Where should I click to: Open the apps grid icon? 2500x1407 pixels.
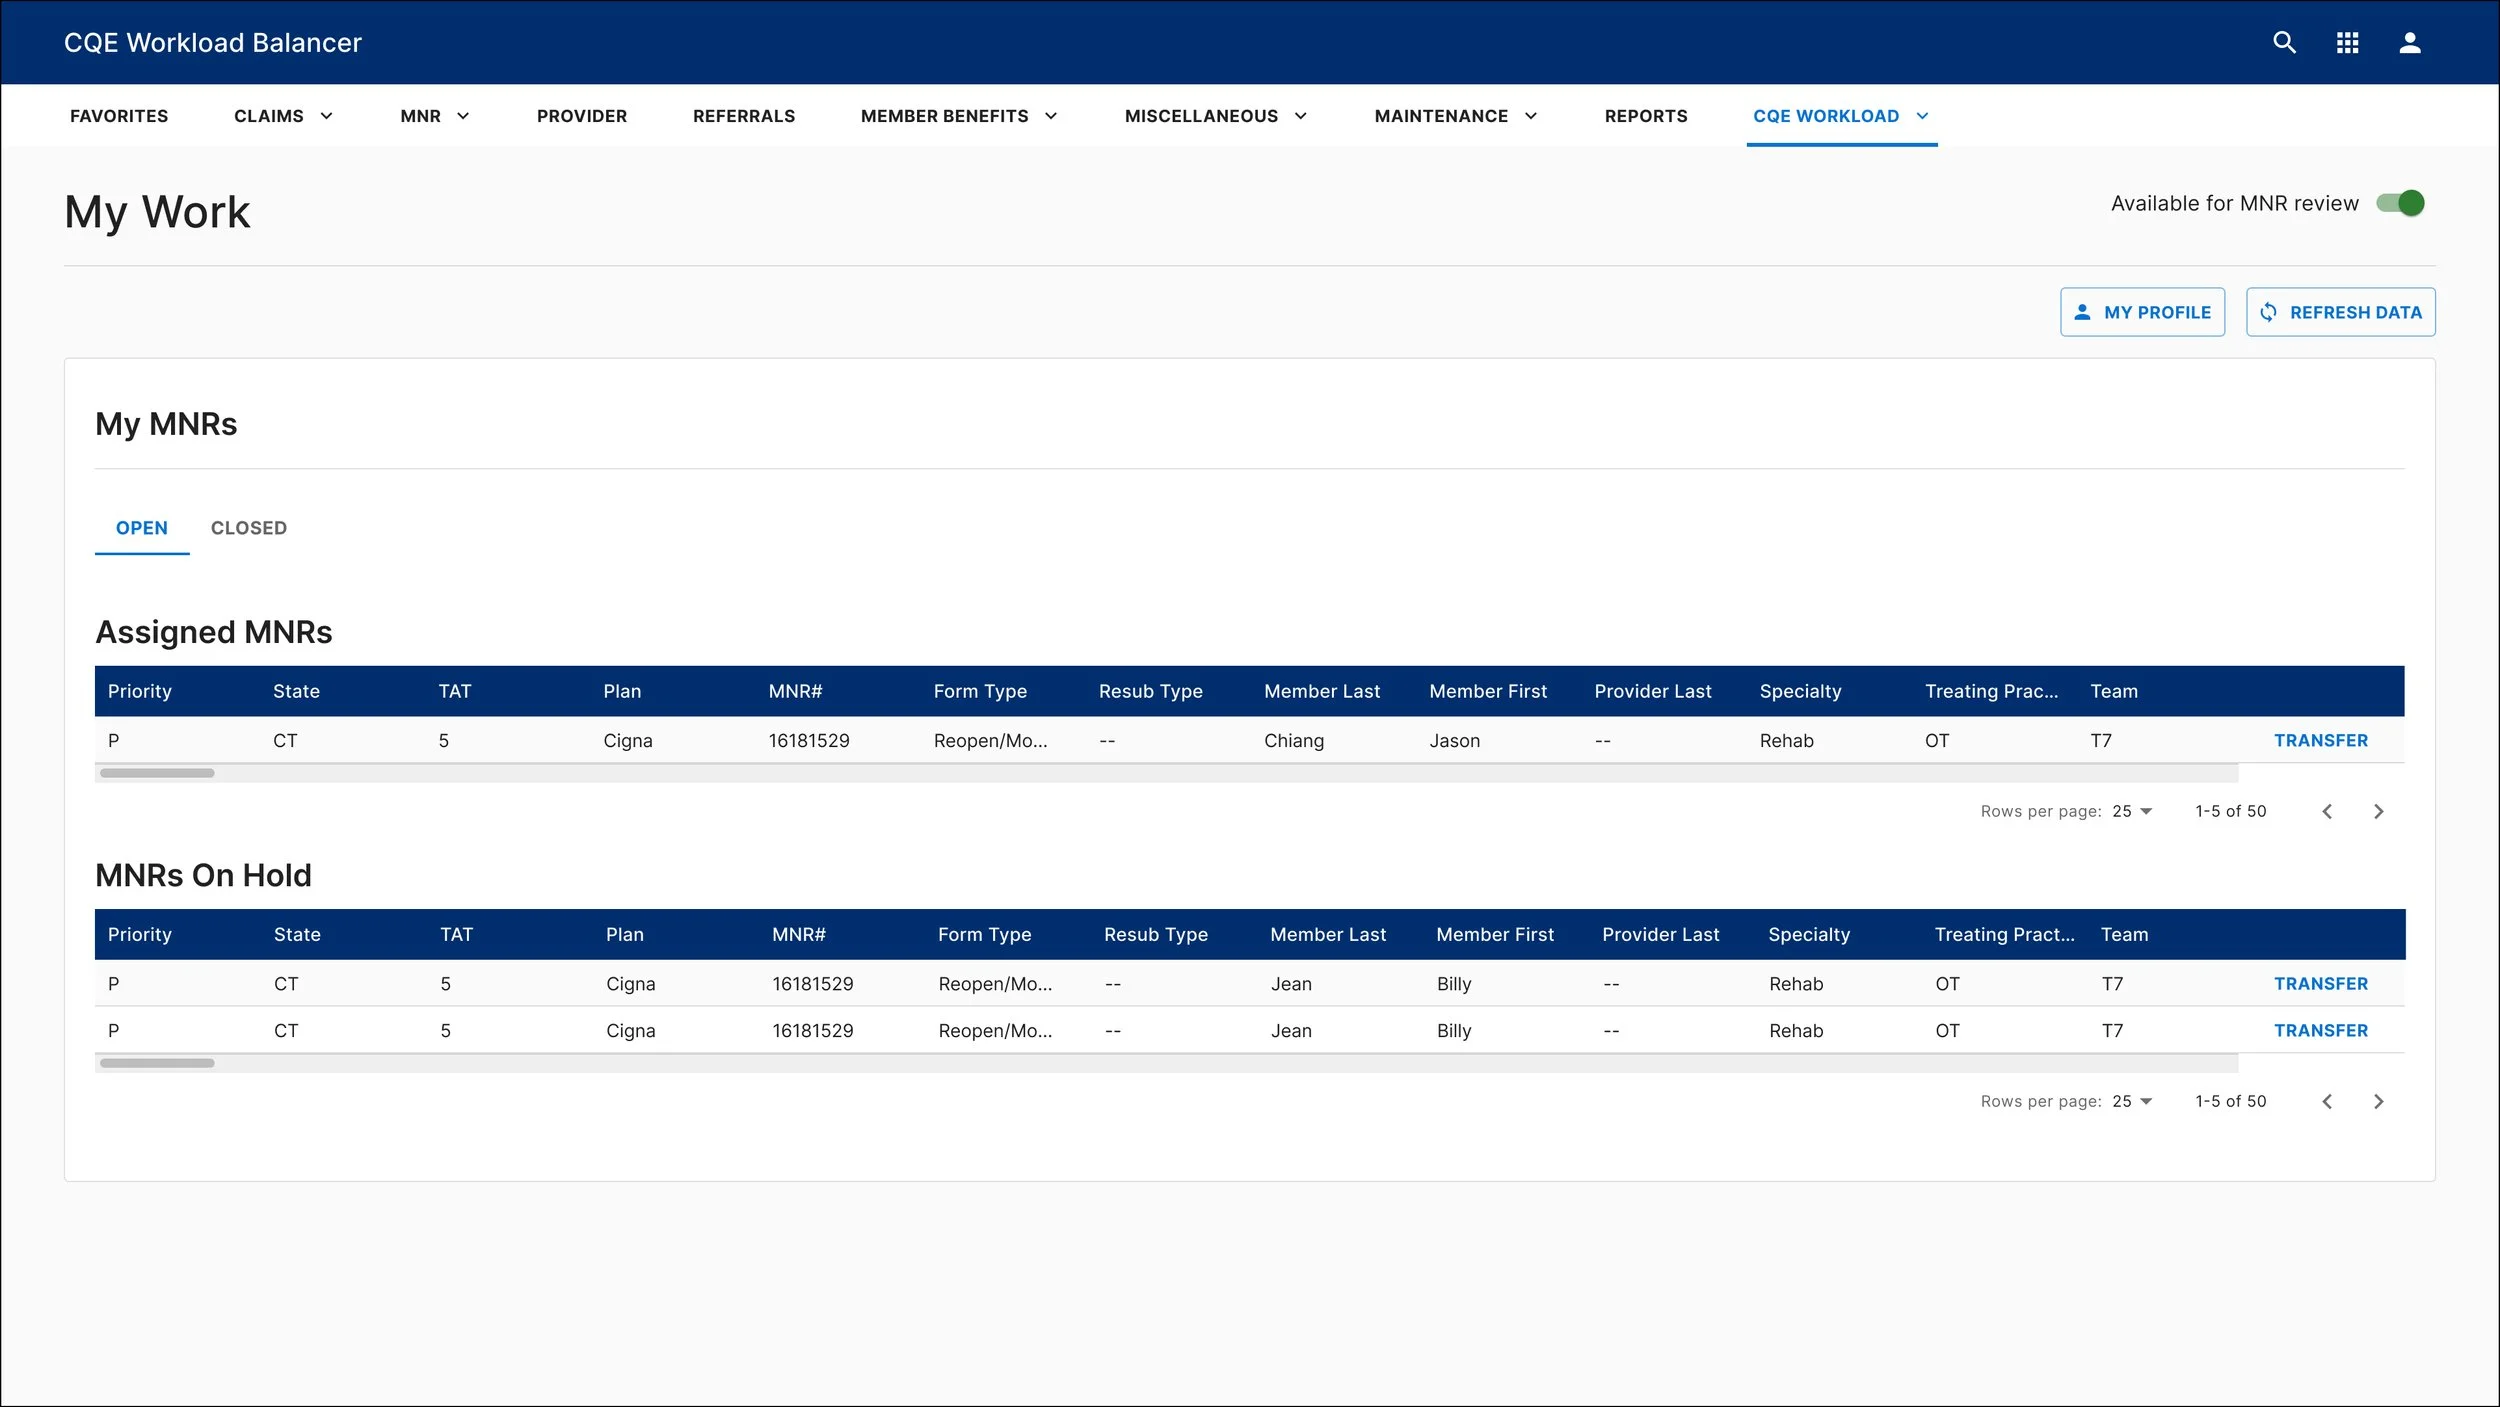2347,42
